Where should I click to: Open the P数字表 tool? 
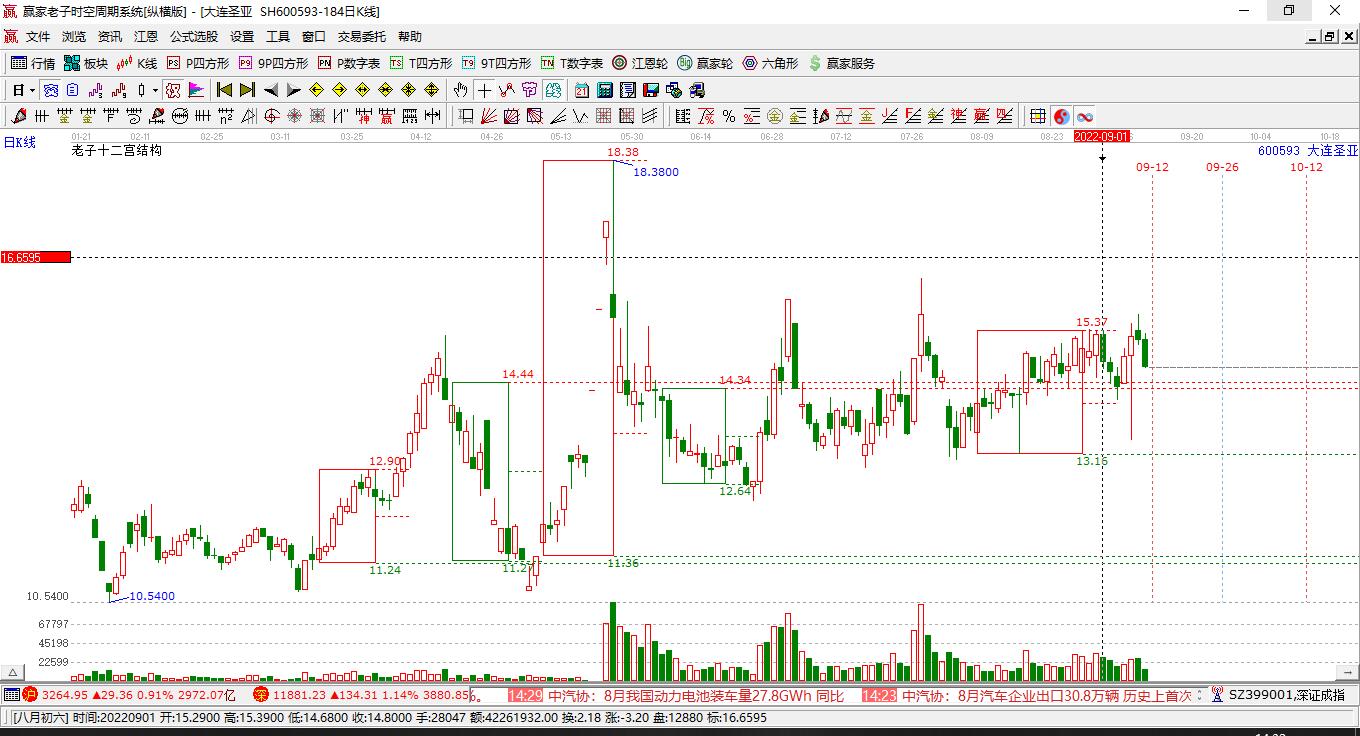coord(349,63)
